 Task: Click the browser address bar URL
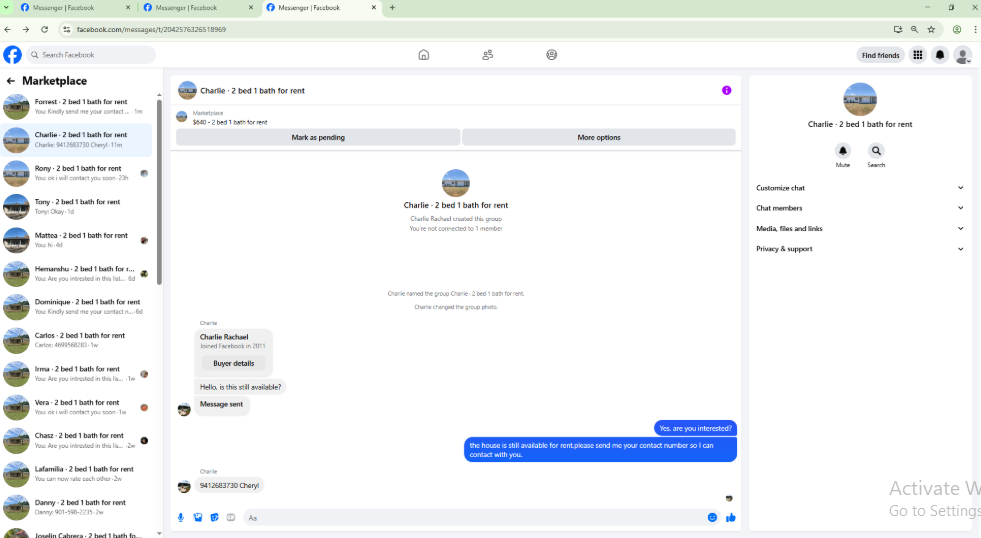coord(151,29)
